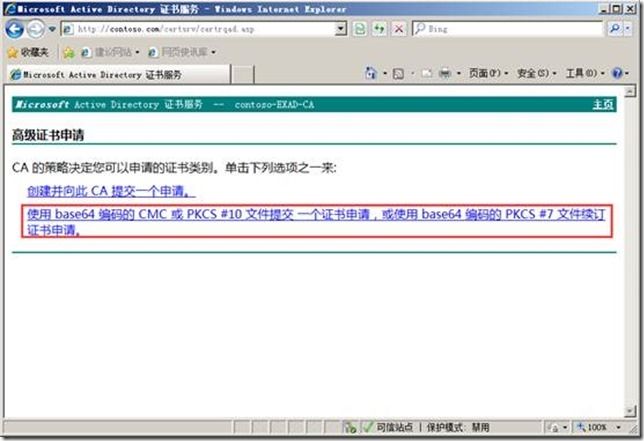Image resolution: width=644 pixels, height=441 pixels.
Task: Click the Forward navigation arrow
Action: [36, 29]
